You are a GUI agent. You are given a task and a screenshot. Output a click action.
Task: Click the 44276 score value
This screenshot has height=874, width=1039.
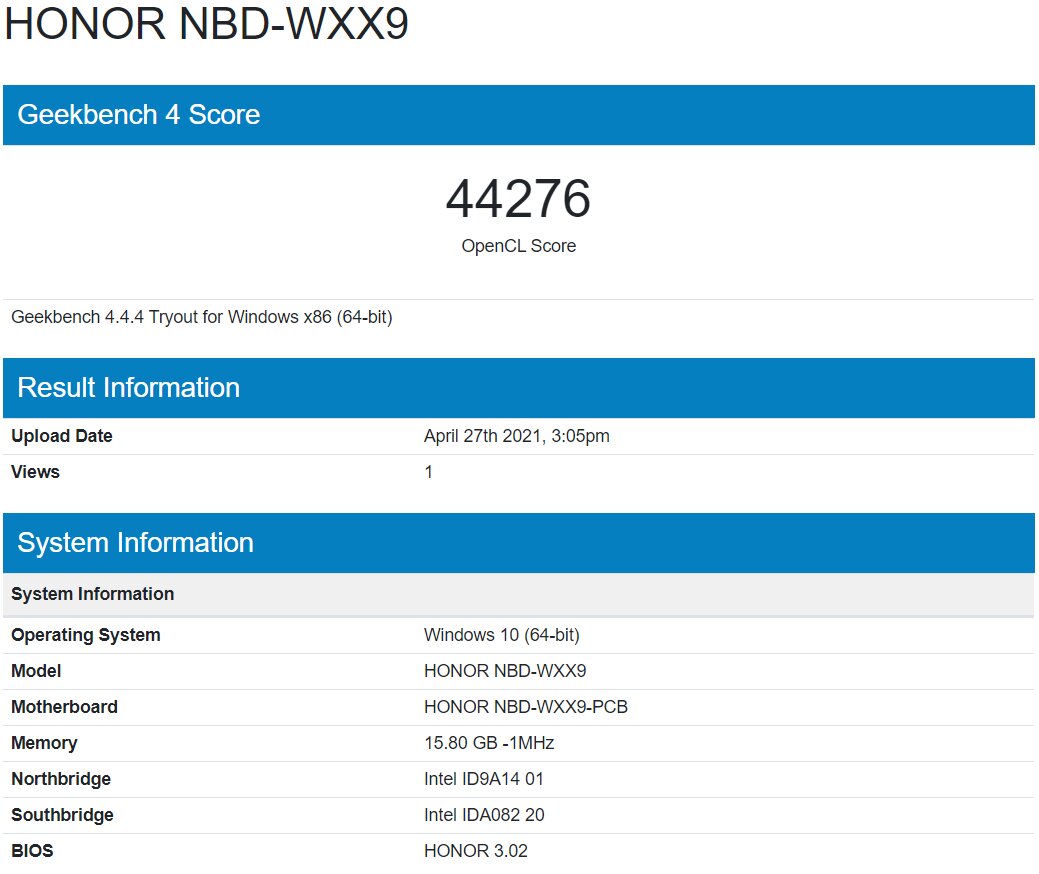518,198
